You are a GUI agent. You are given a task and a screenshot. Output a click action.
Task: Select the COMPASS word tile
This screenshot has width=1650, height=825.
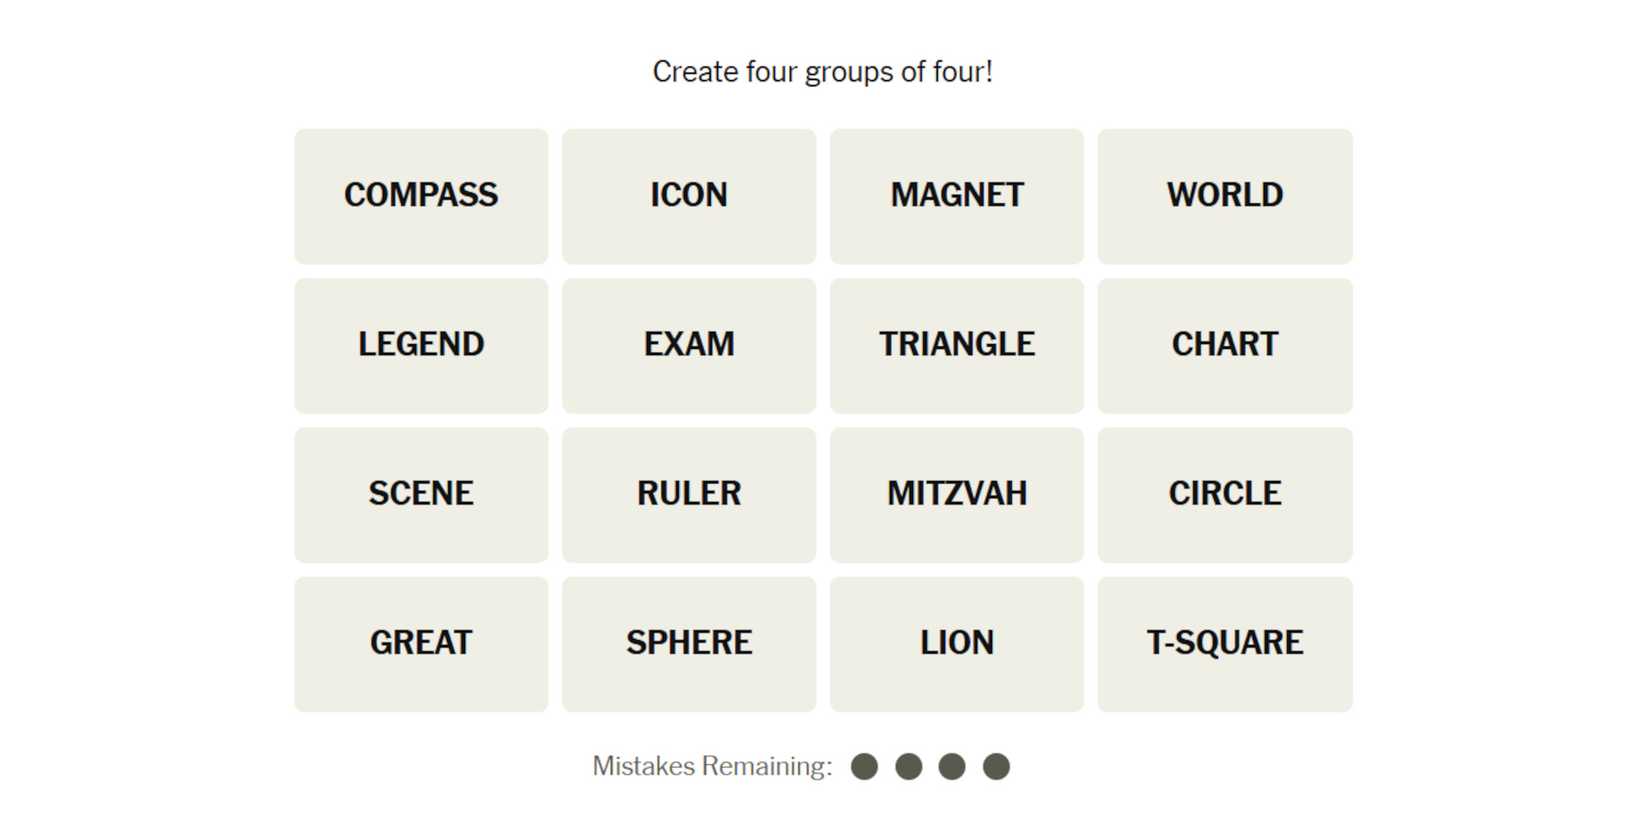421,196
